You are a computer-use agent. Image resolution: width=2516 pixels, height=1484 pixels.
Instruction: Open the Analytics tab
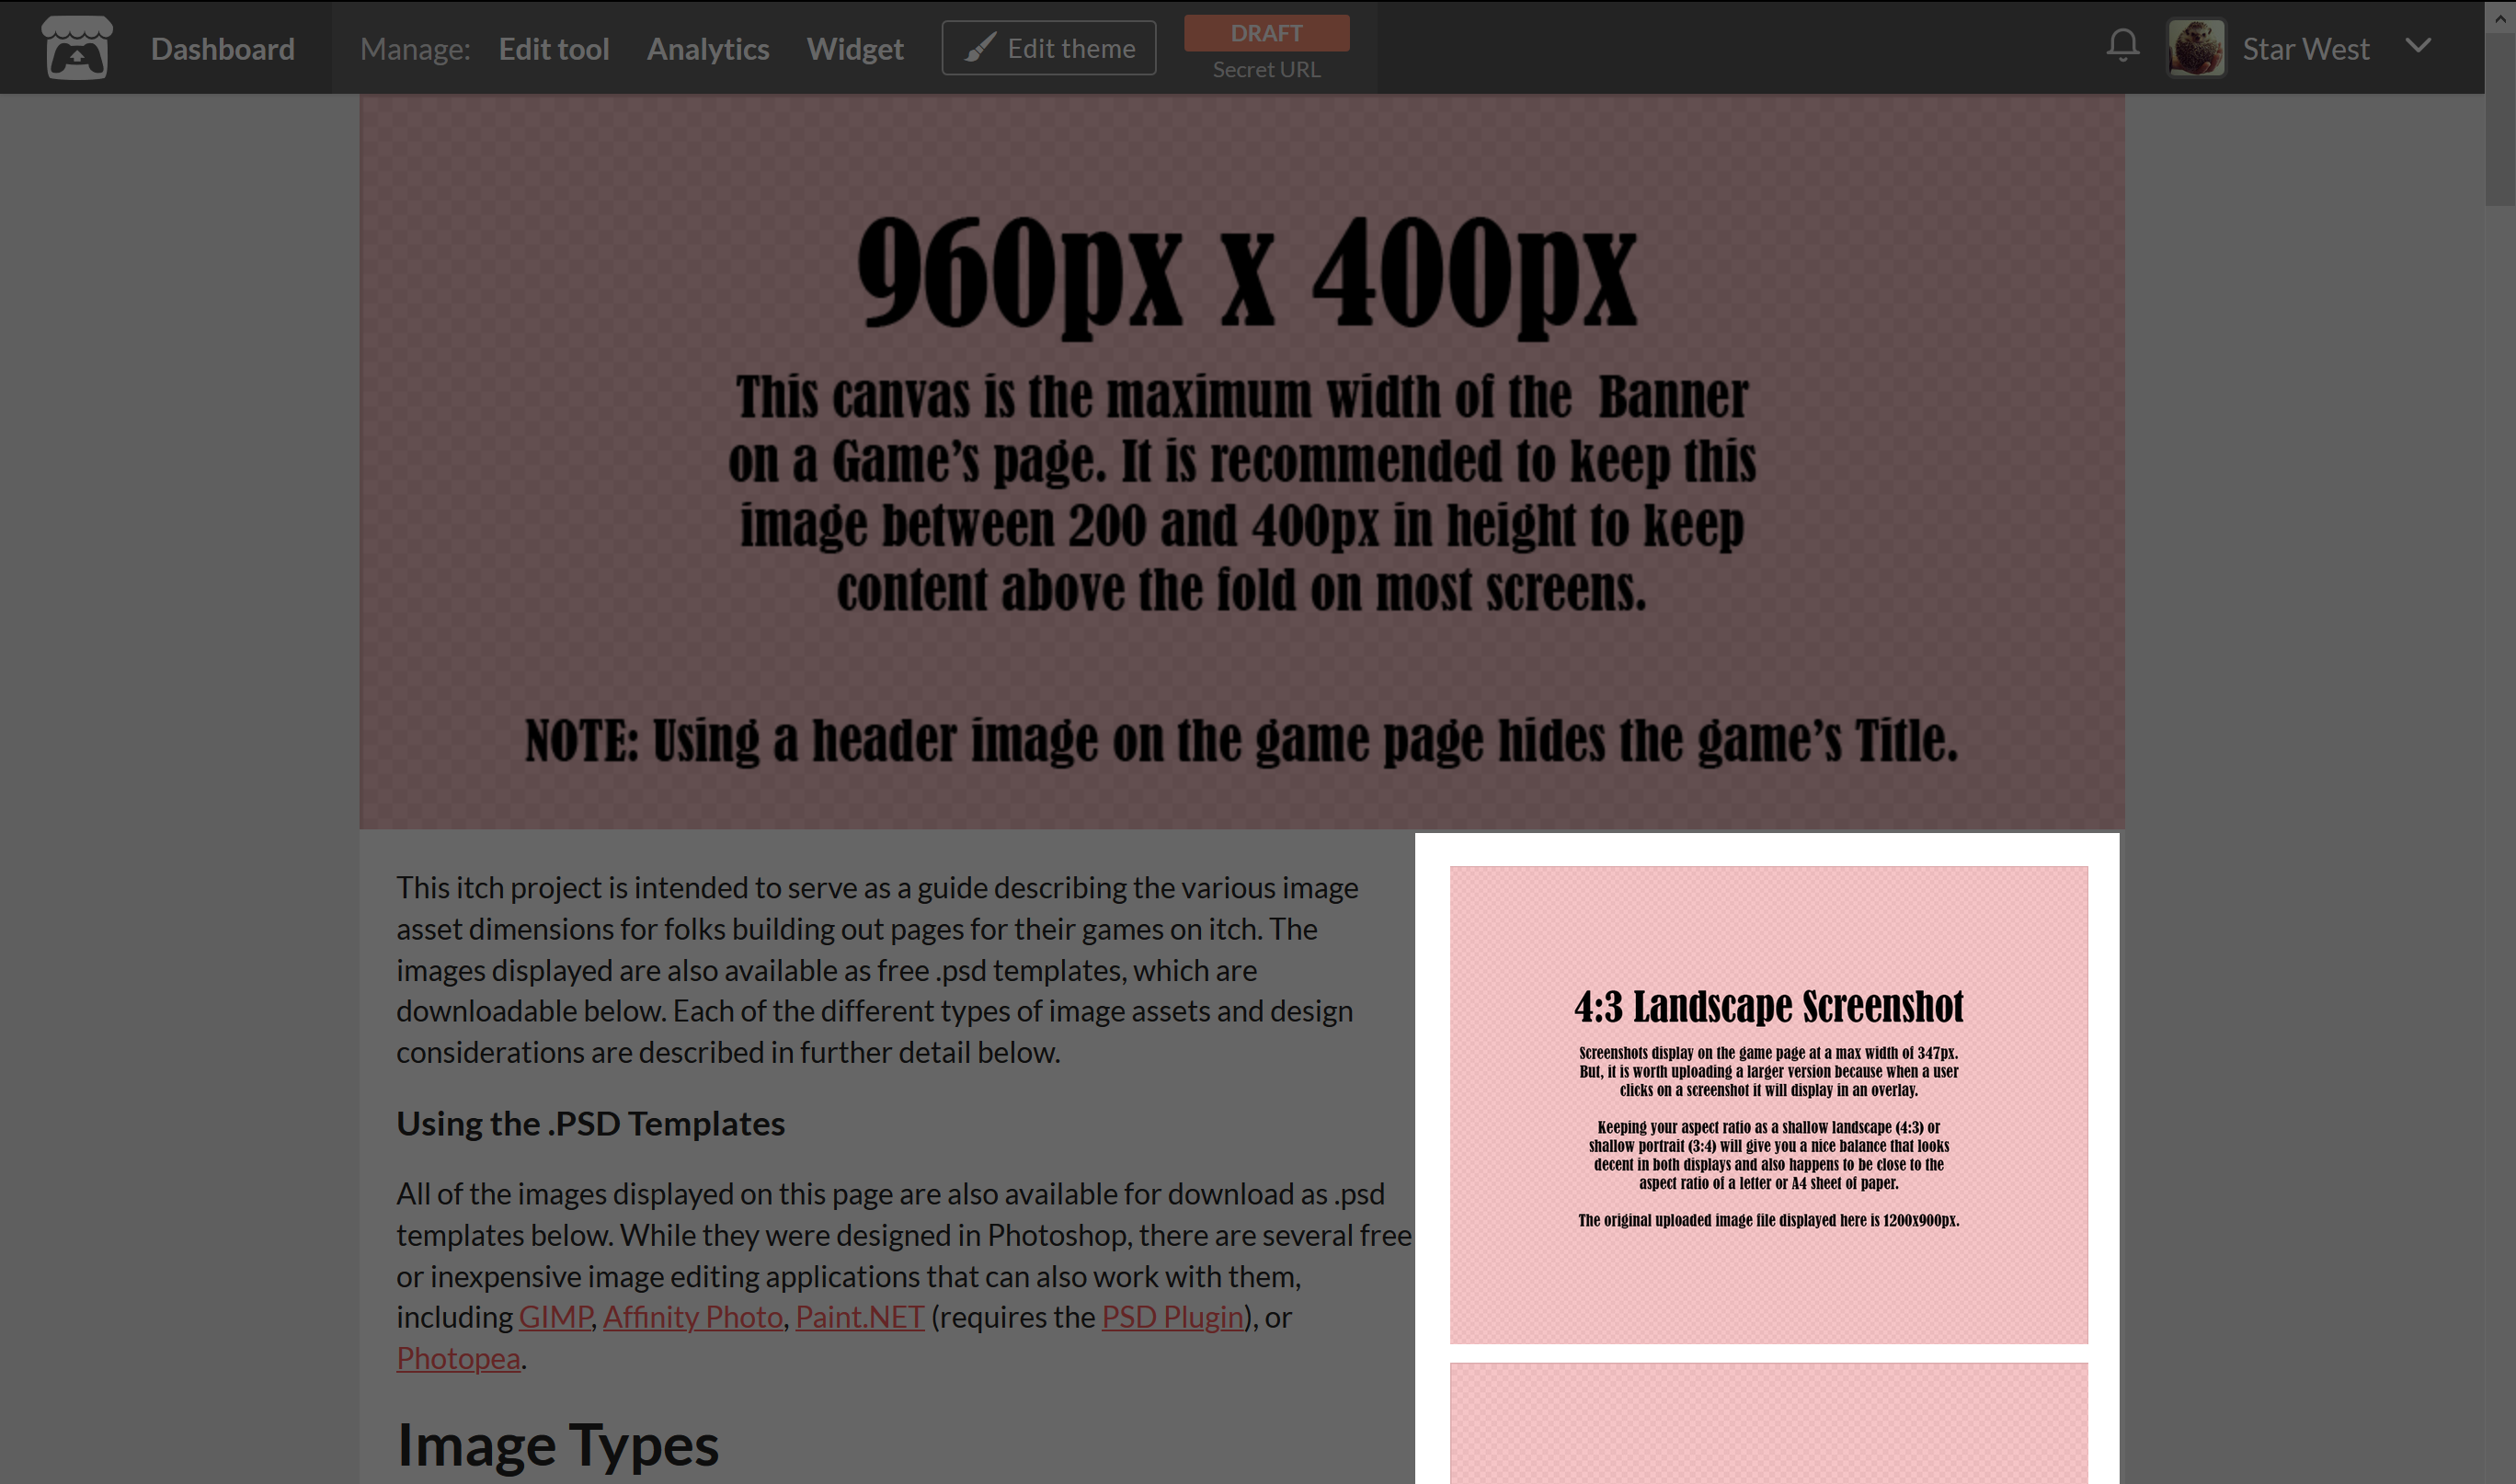pos(708,48)
